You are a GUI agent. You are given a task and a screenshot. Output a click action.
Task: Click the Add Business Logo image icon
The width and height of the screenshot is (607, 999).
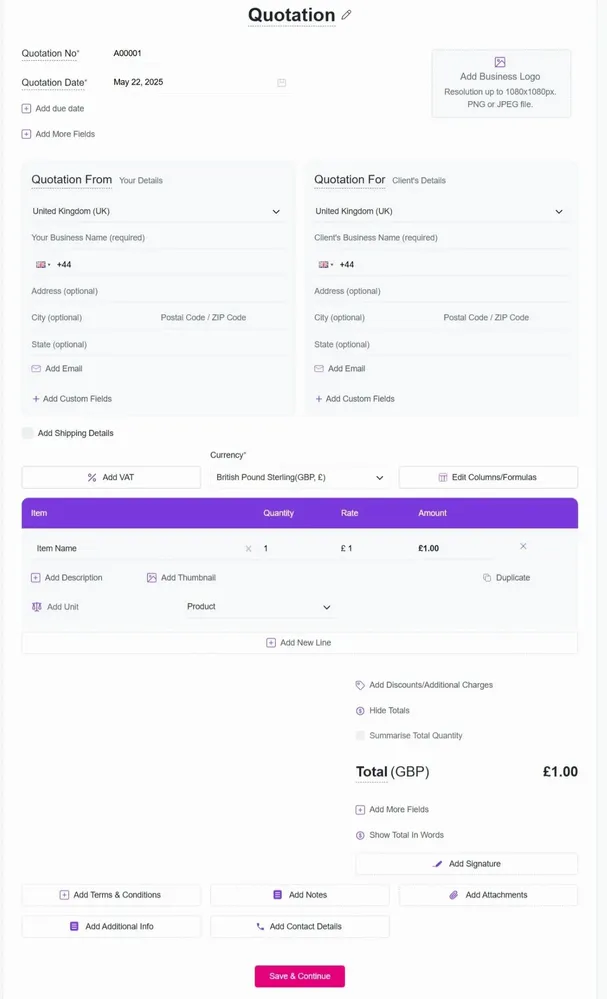tap(500, 62)
